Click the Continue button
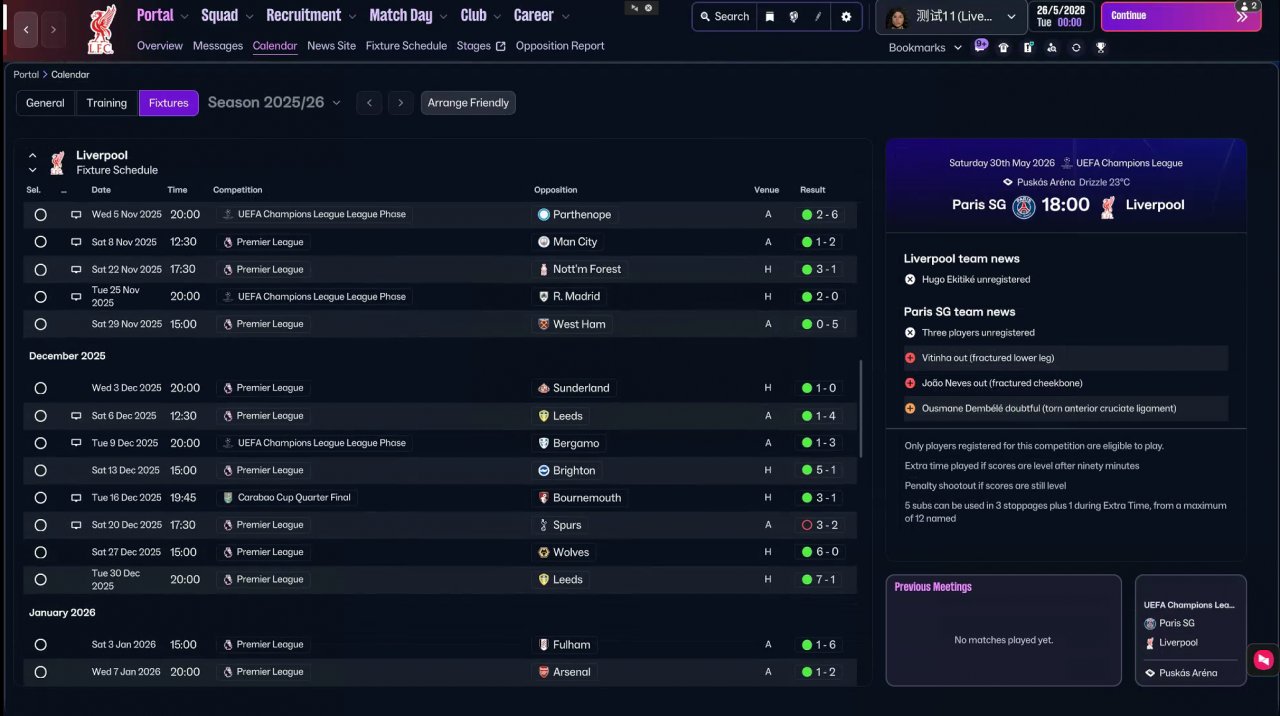The width and height of the screenshot is (1280, 716). [1180, 17]
